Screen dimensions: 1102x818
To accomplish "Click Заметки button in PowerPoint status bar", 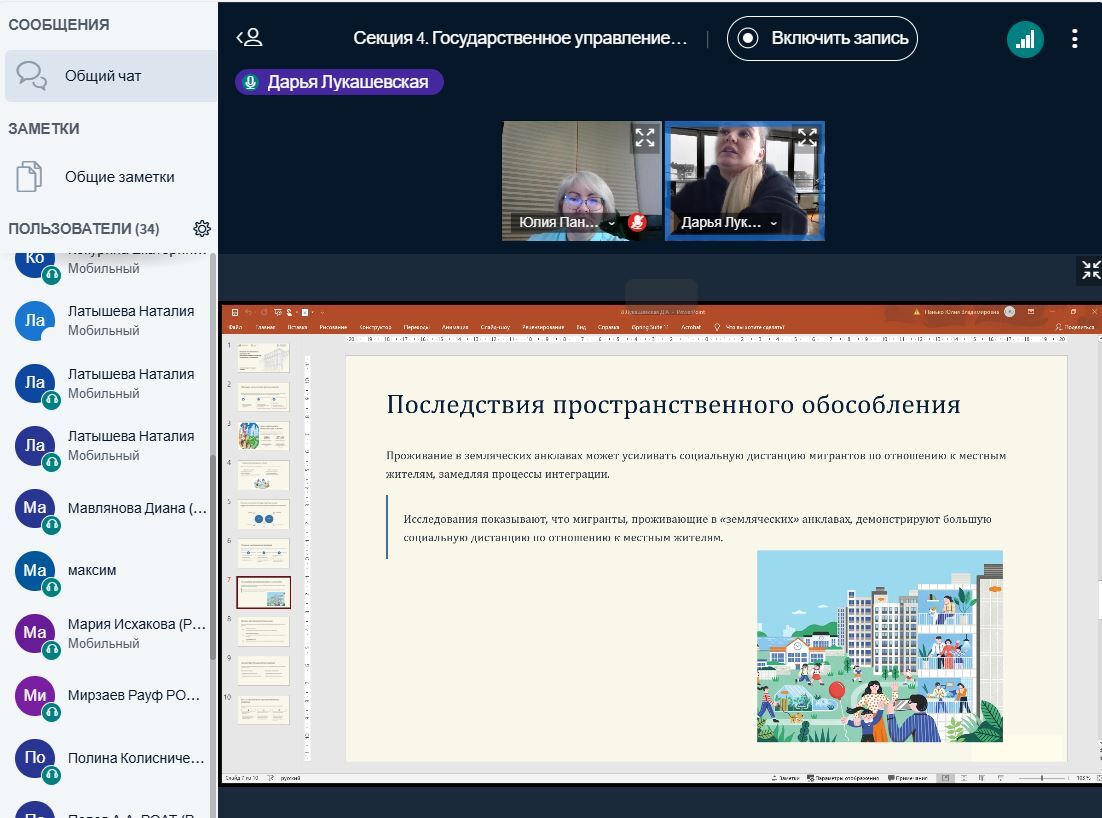I will click(786, 778).
